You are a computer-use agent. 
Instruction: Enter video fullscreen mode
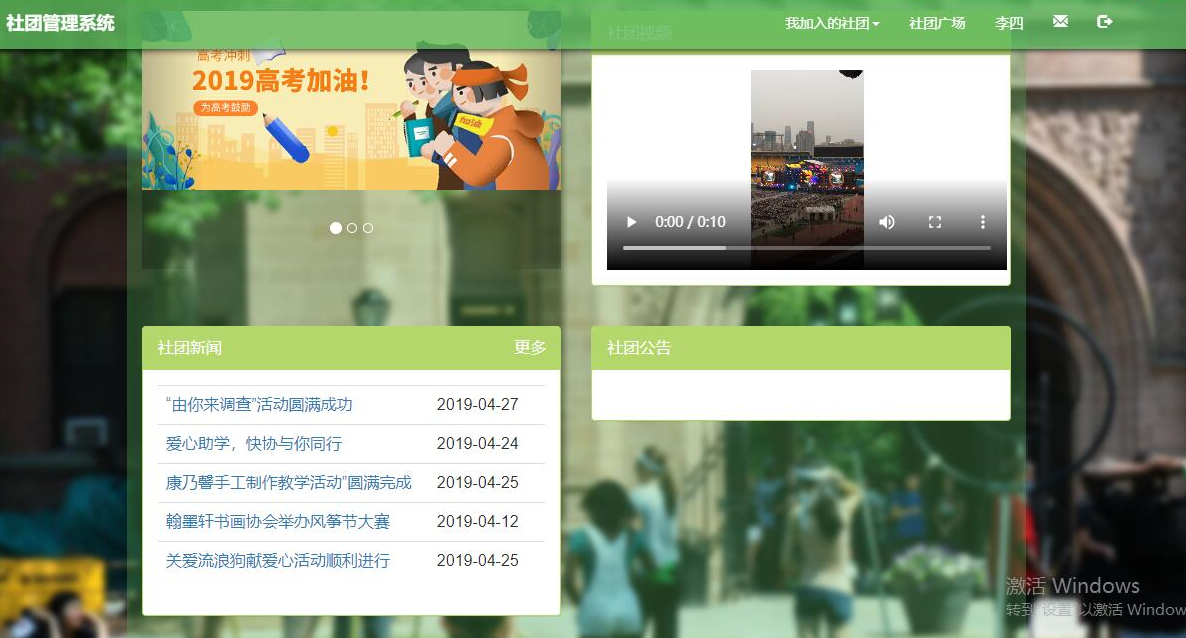click(x=935, y=222)
